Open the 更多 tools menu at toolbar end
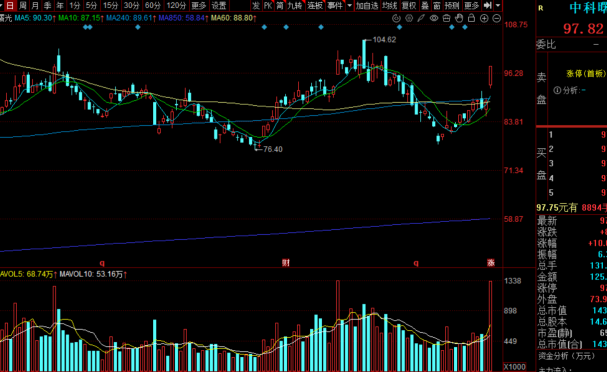This screenshot has width=607, height=372. pyautogui.click(x=472, y=5)
